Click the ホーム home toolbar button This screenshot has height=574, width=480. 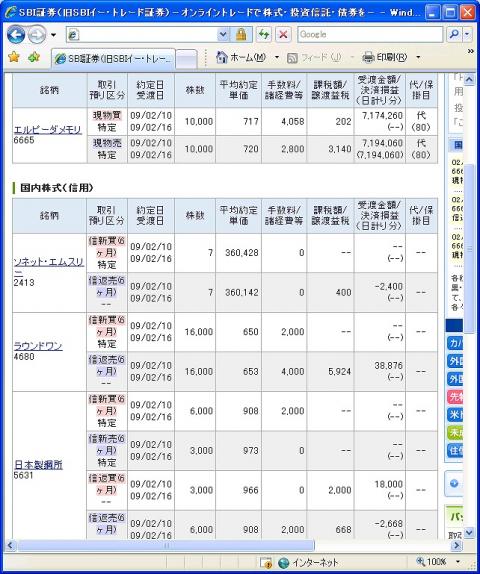point(241,57)
